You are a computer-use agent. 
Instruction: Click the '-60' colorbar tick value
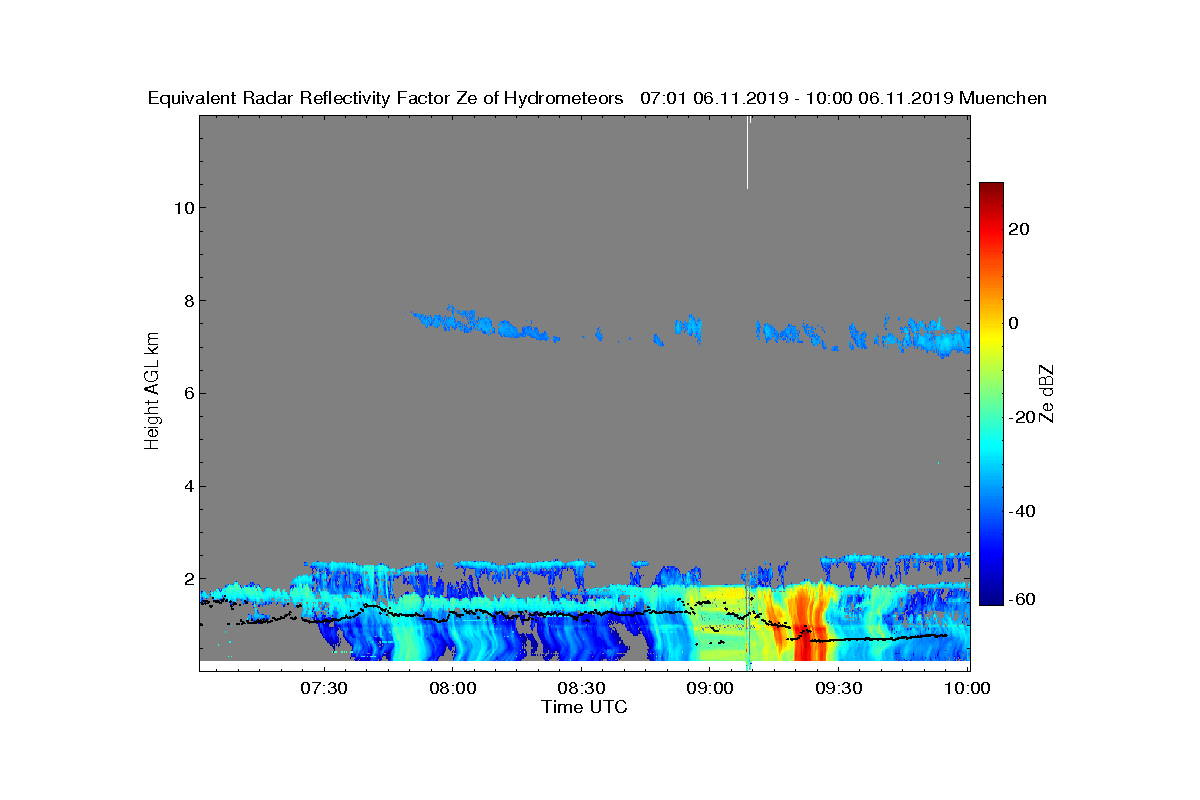click(x=1021, y=599)
